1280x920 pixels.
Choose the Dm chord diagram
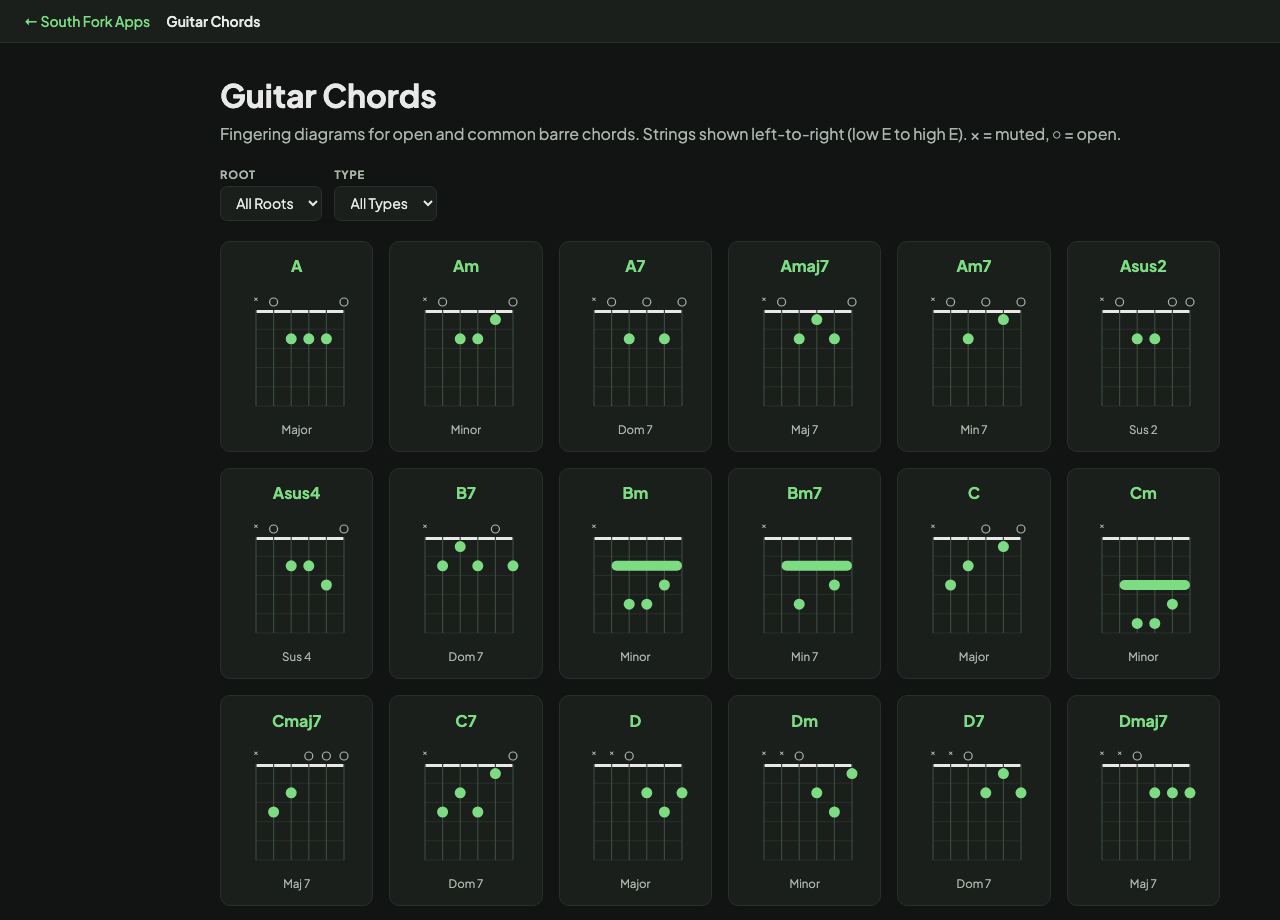(805, 800)
